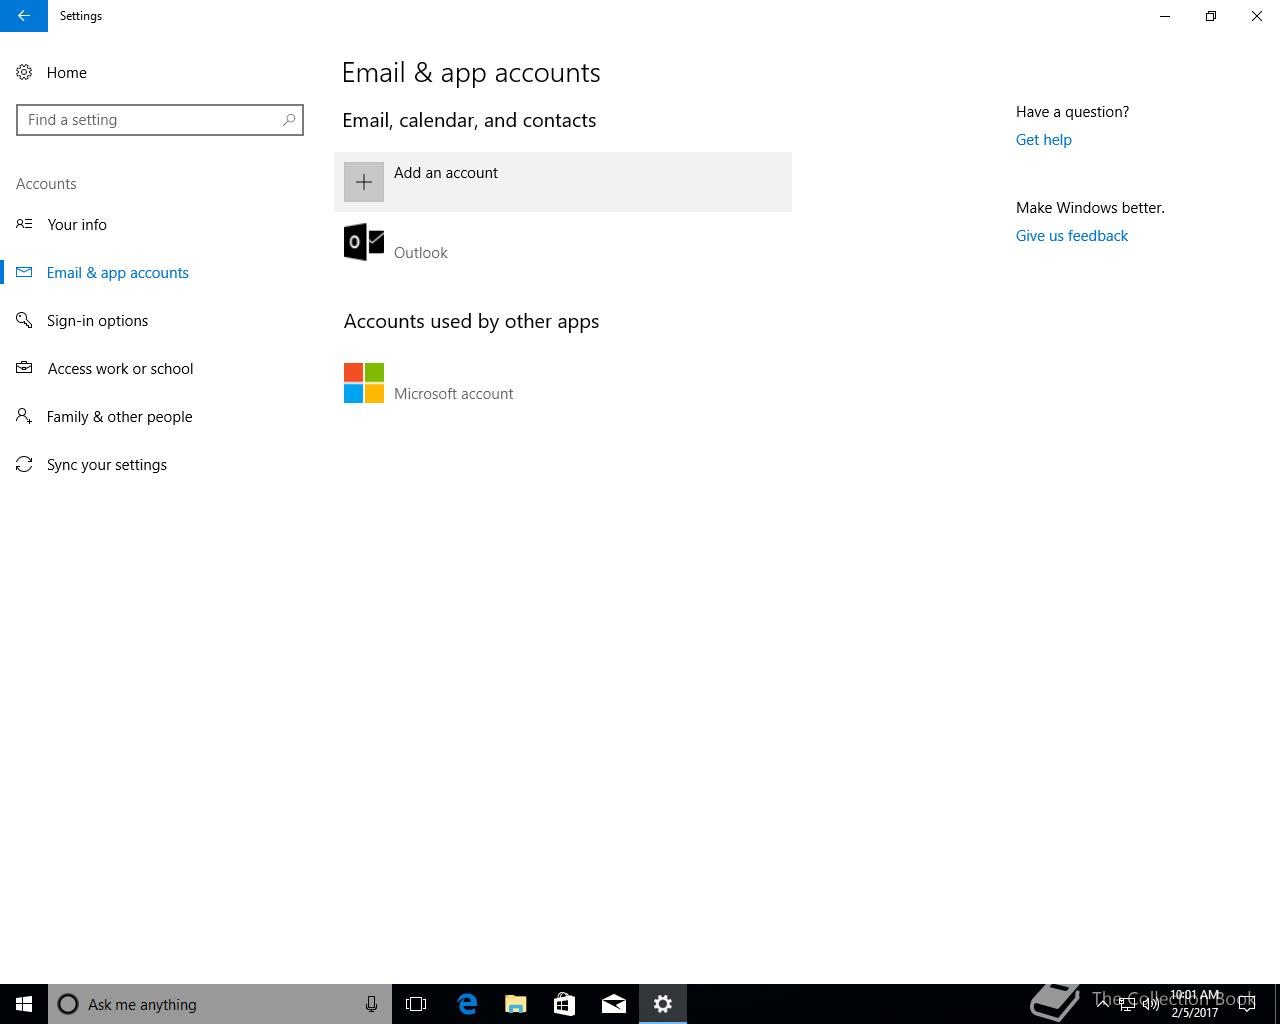Click the Family & other people icon

(x=24, y=416)
